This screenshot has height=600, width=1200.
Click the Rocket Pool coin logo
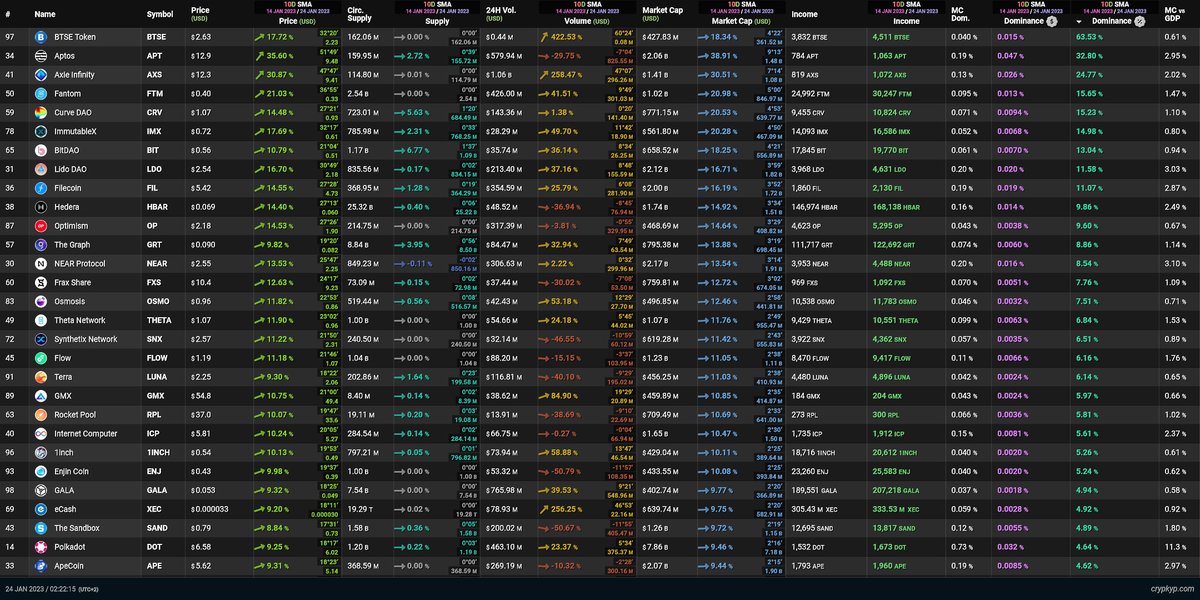point(41,415)
